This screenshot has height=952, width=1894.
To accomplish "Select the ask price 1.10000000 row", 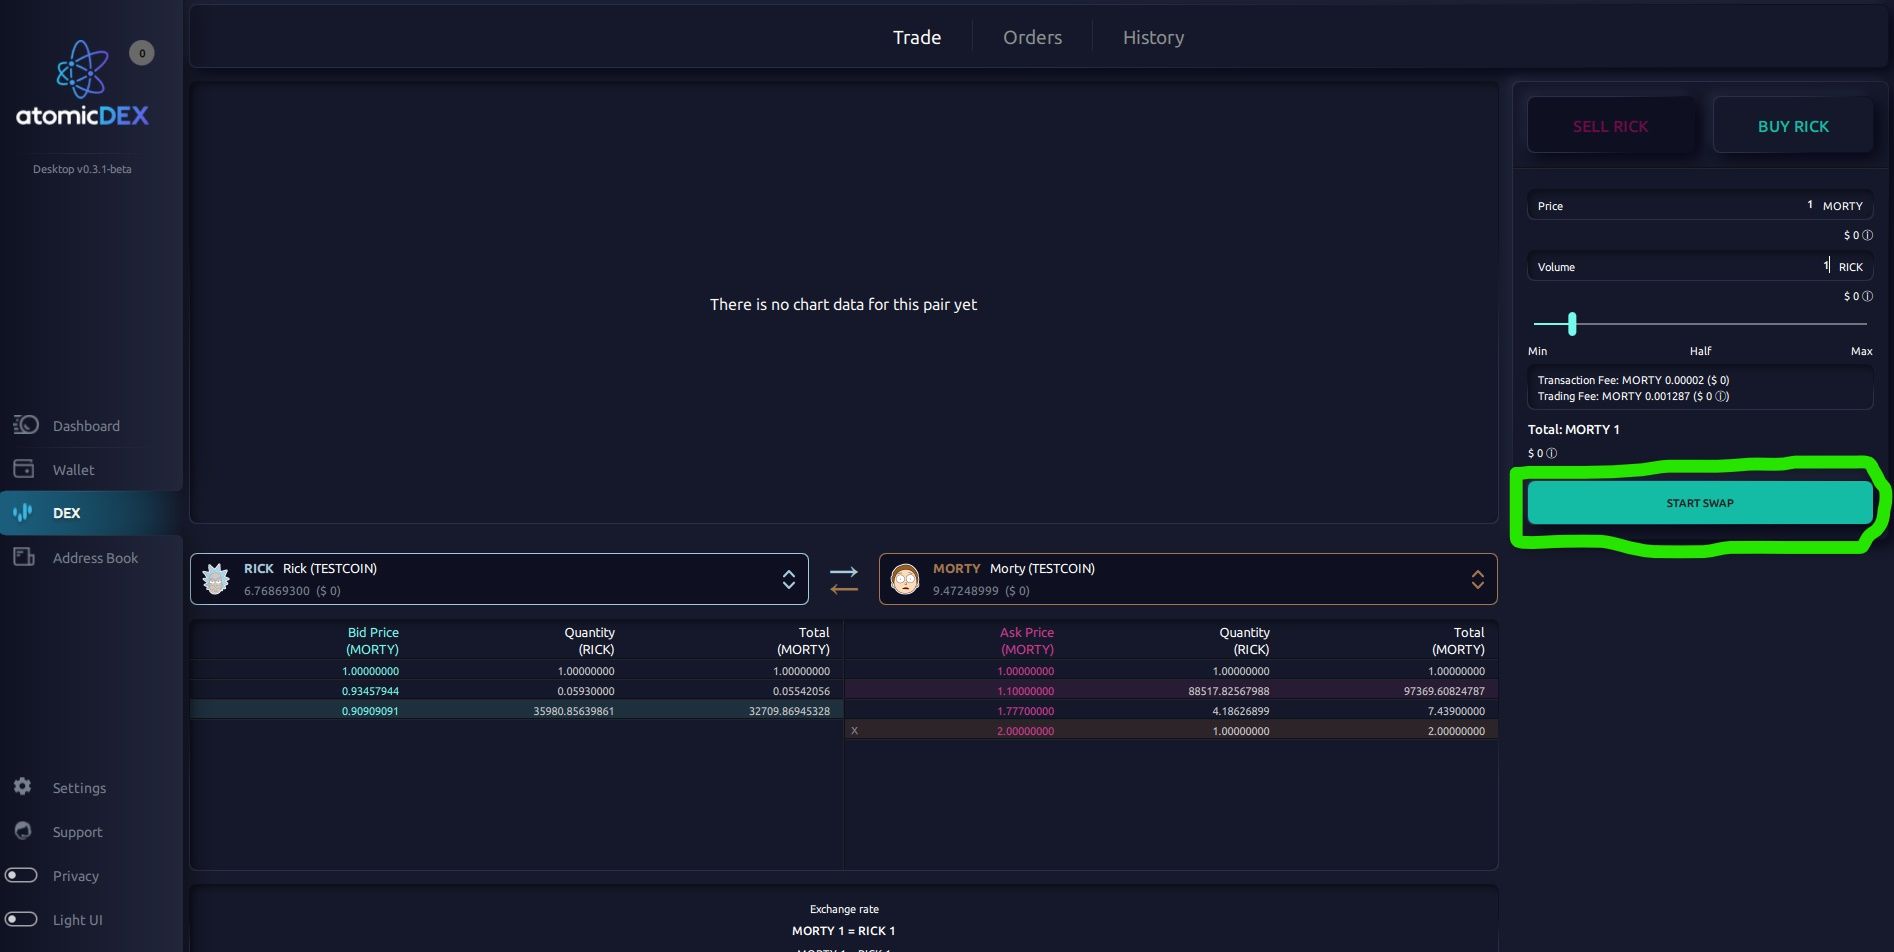I will coord(1171,691).
